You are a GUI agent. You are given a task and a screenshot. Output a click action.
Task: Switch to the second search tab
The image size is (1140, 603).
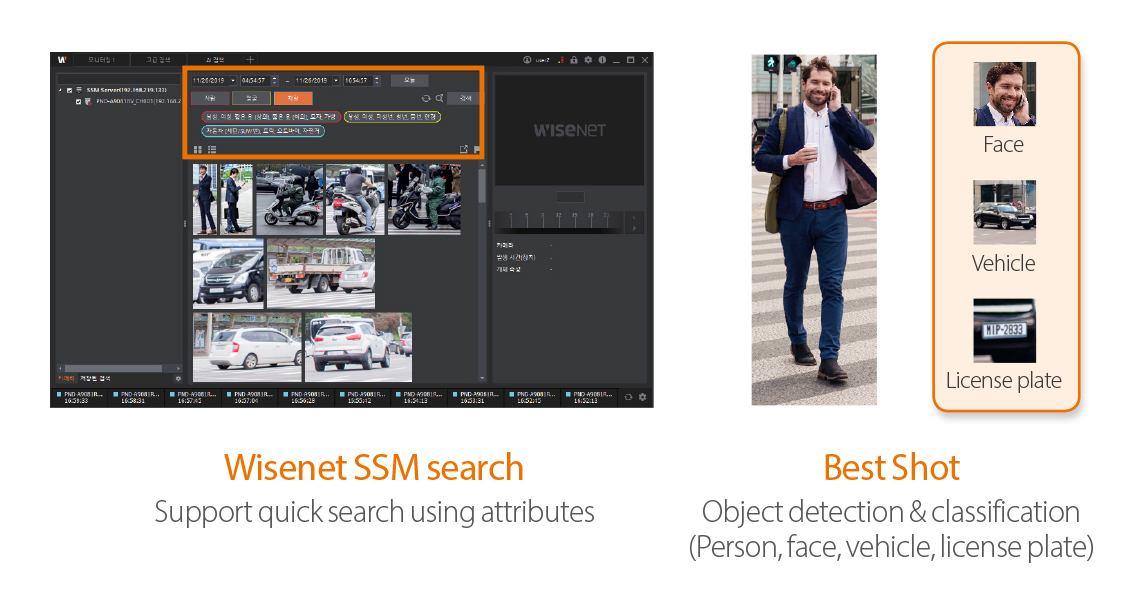pos(158,60)
